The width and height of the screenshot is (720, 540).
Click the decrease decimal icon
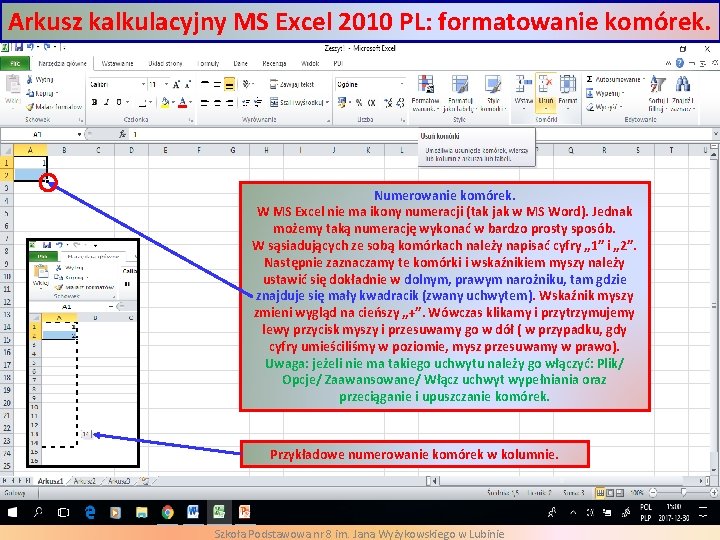(x=400, y=103)
